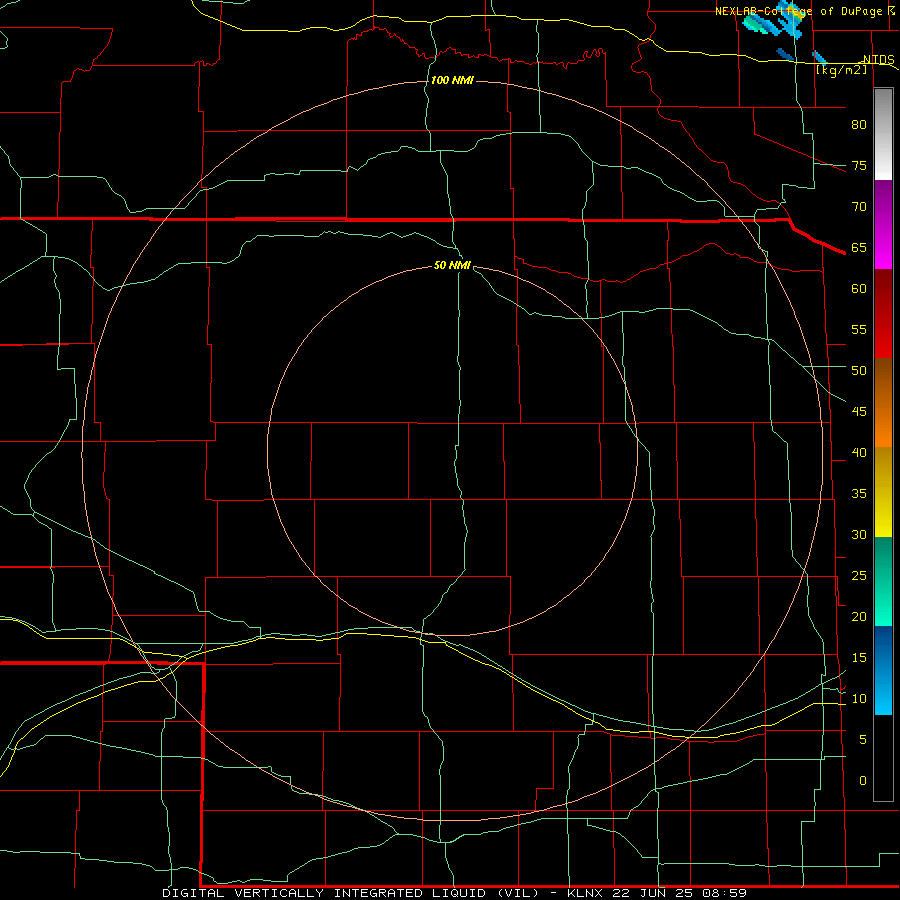Click the blue band of the color scale
The height and width of the screenshot is (900, 900).
(x=883, y=670)
